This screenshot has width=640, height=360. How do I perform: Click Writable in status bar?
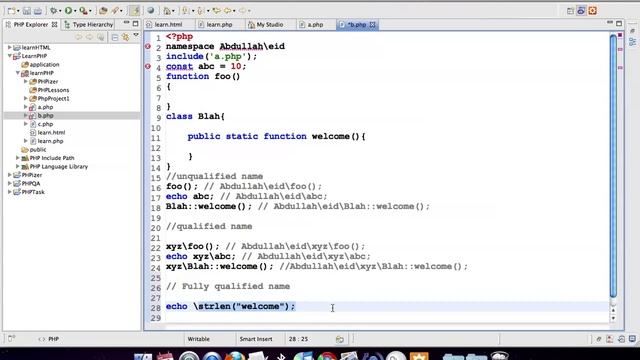coord(198,339)
